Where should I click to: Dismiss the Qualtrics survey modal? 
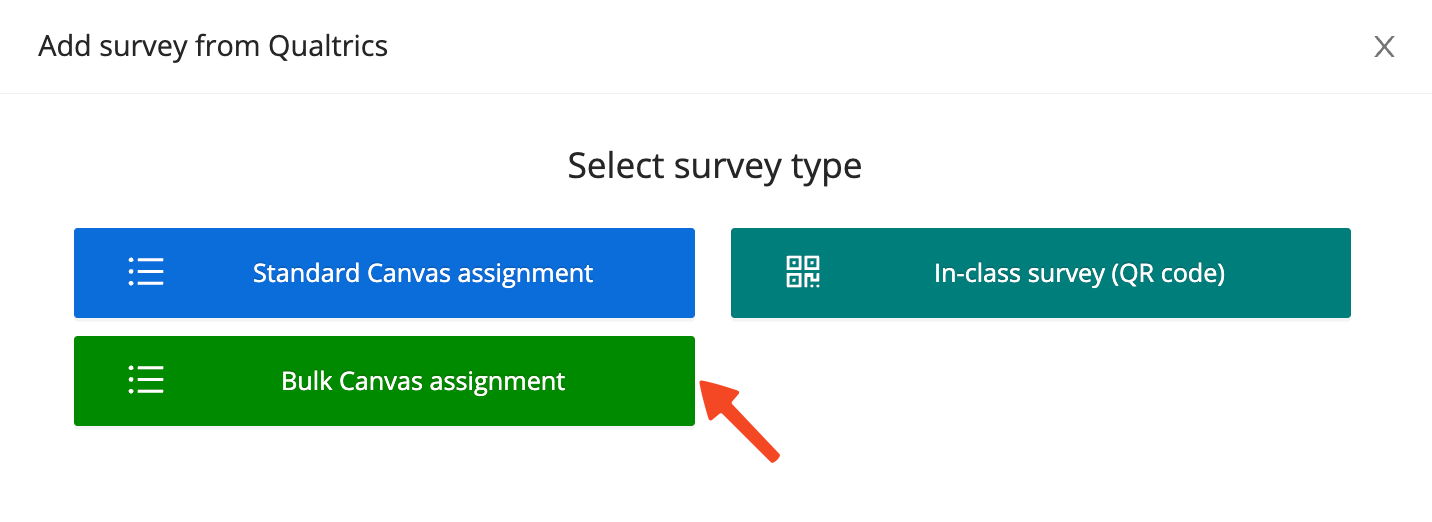[x=1384, y=46]
